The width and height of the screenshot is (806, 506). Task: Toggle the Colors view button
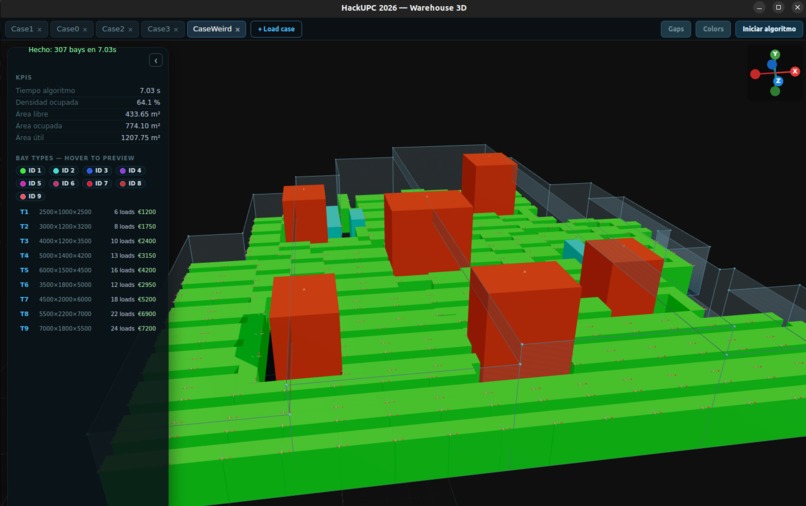click(713, 29)
